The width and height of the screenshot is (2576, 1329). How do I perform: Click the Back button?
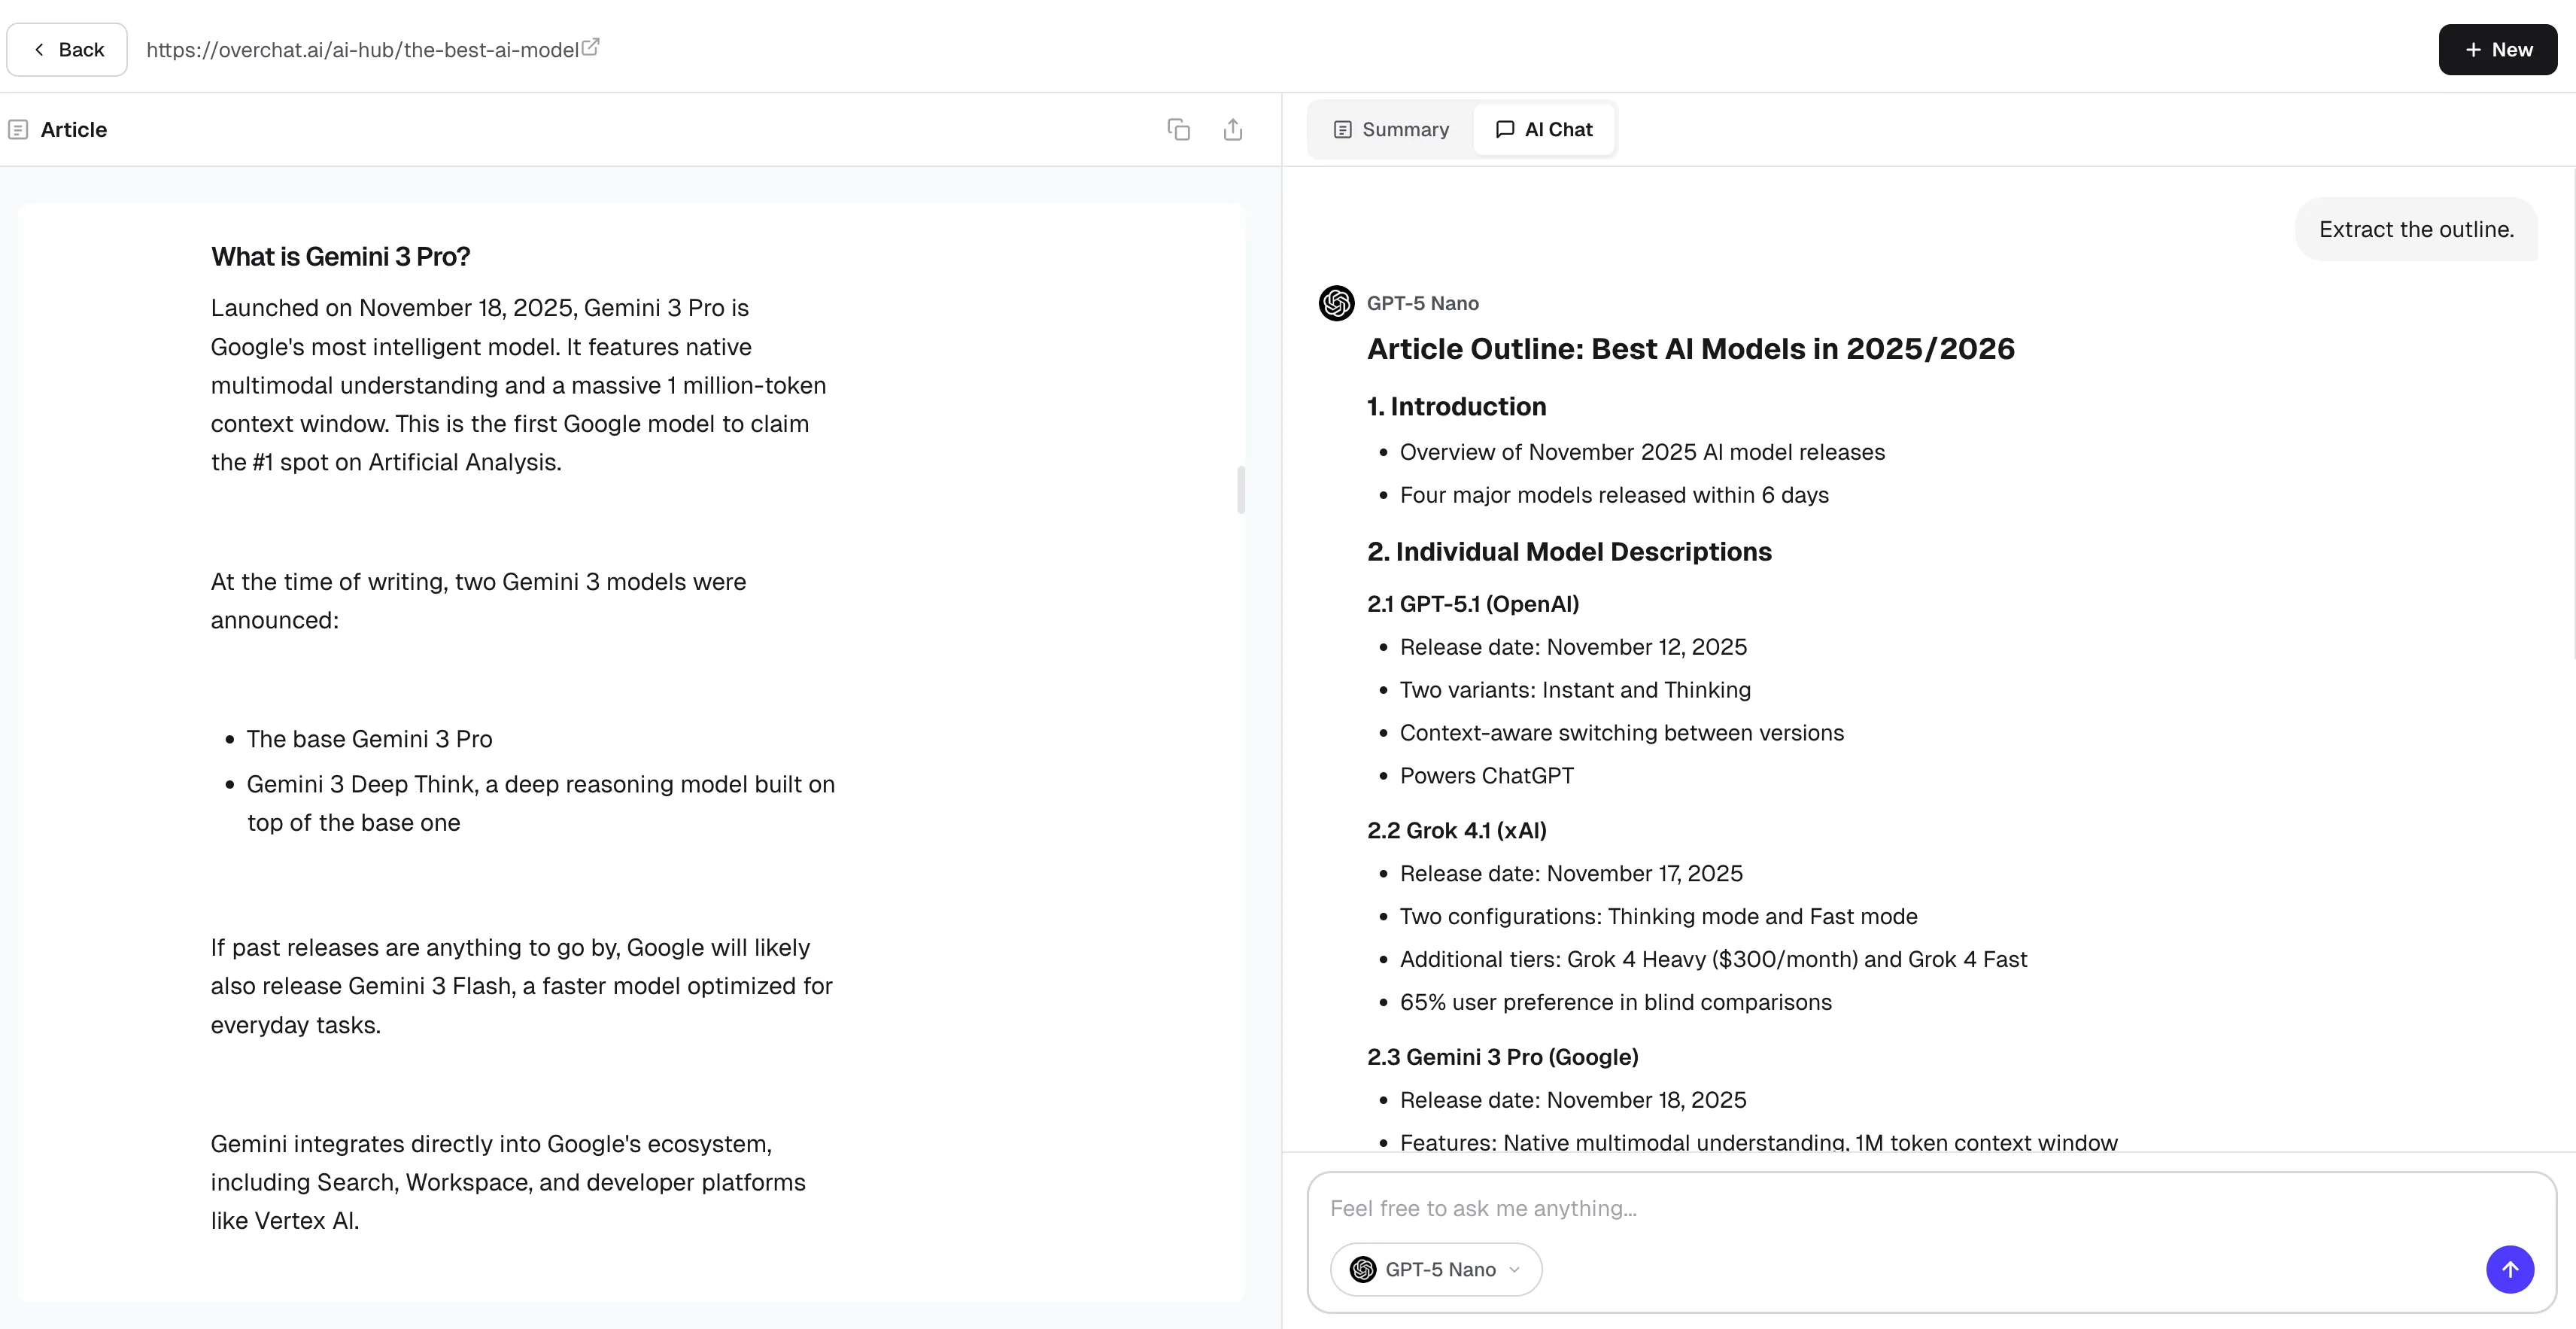66,49
